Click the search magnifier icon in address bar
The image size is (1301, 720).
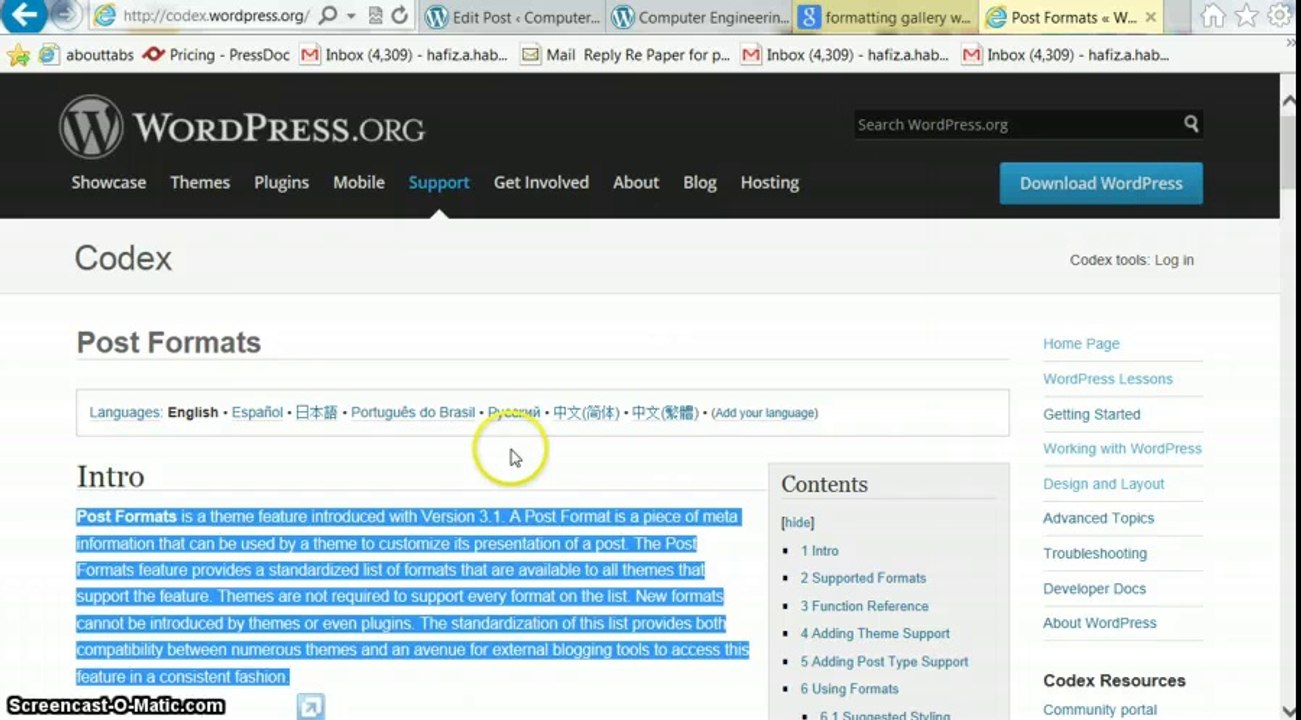click(328, 16)
